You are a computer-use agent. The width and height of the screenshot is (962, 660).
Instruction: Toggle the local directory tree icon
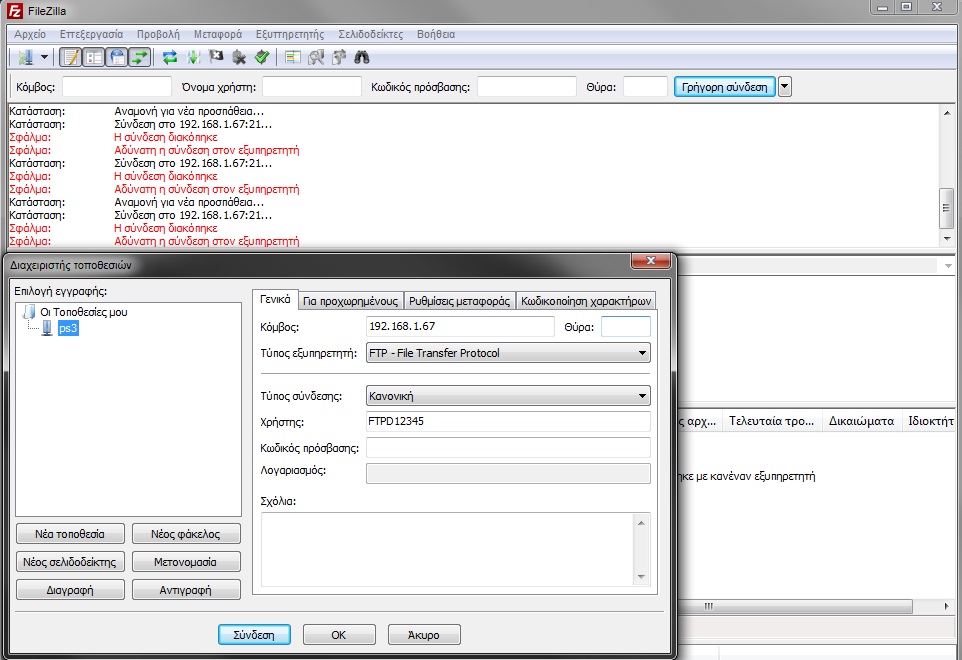(94, 58)
